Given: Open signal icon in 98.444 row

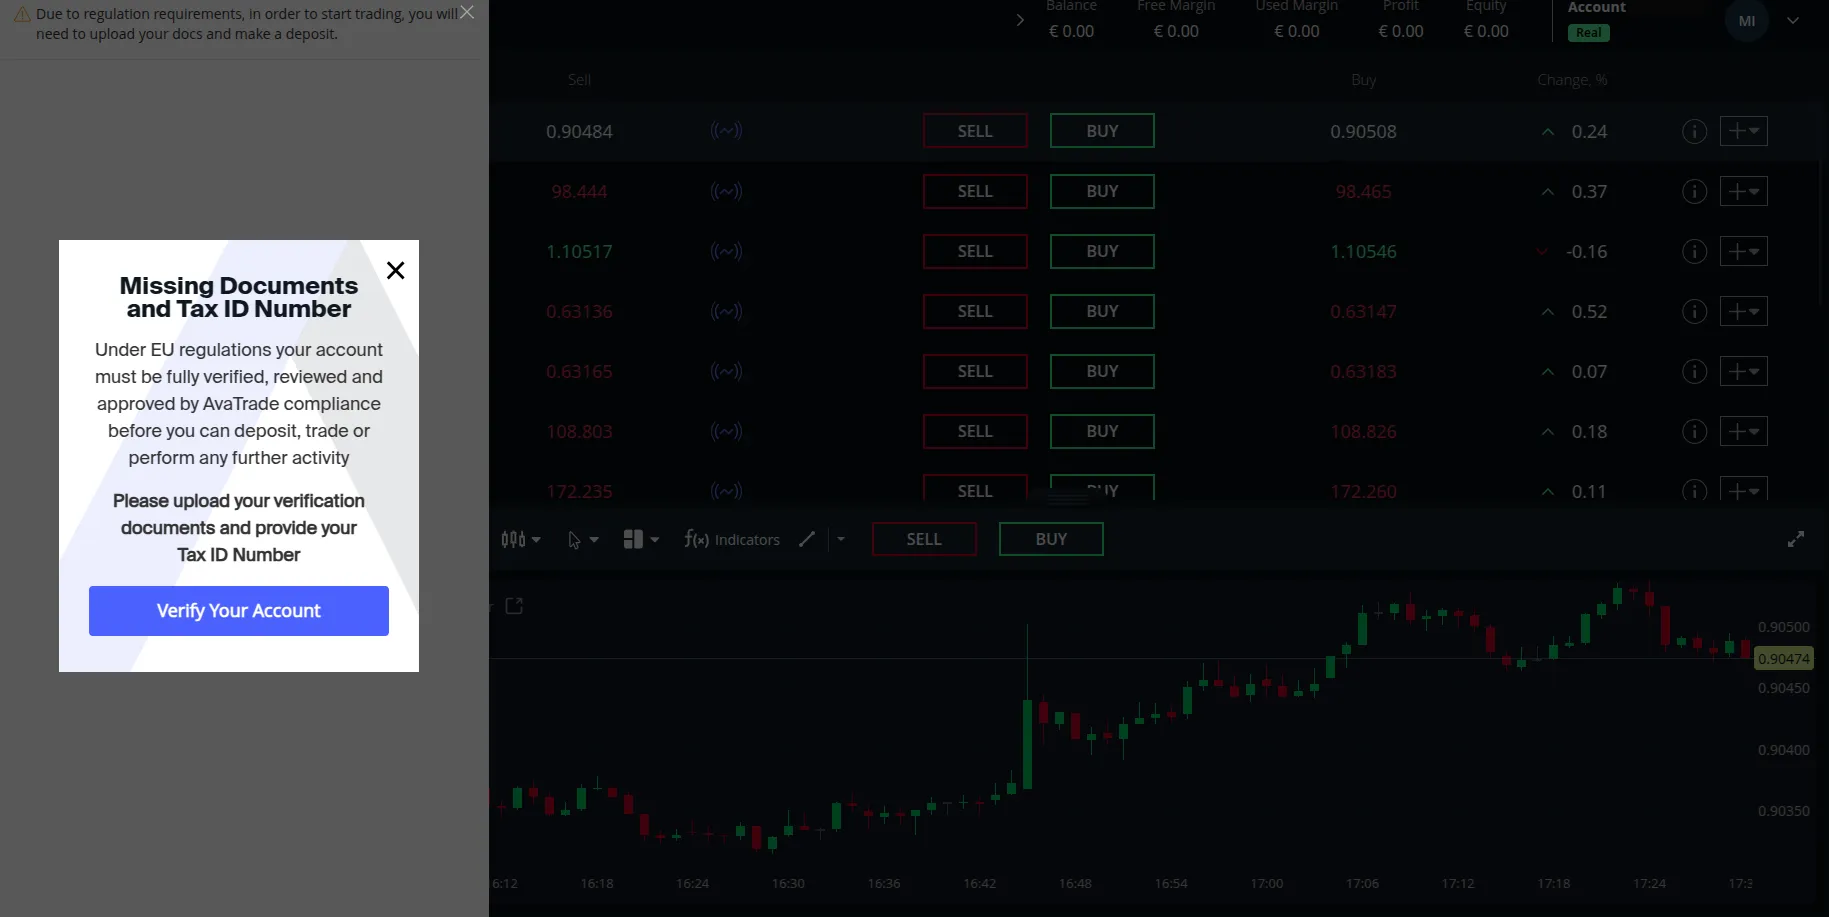Looking at the screenshot, I should 726,191.
